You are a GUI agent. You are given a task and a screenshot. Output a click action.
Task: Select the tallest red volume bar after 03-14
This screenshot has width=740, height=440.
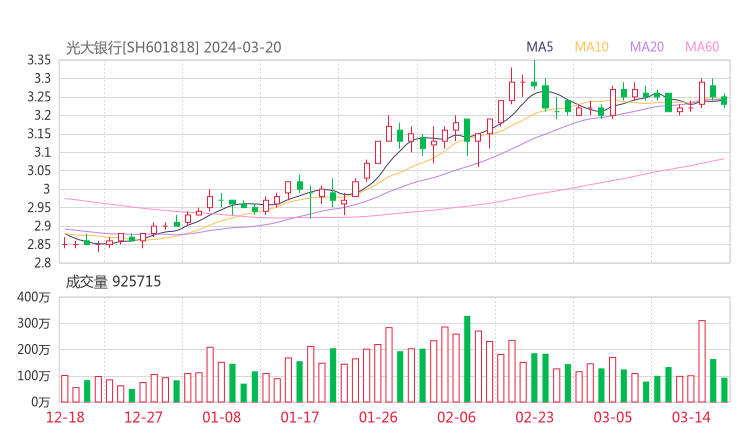pyautogui.click(x=702, y=362)
